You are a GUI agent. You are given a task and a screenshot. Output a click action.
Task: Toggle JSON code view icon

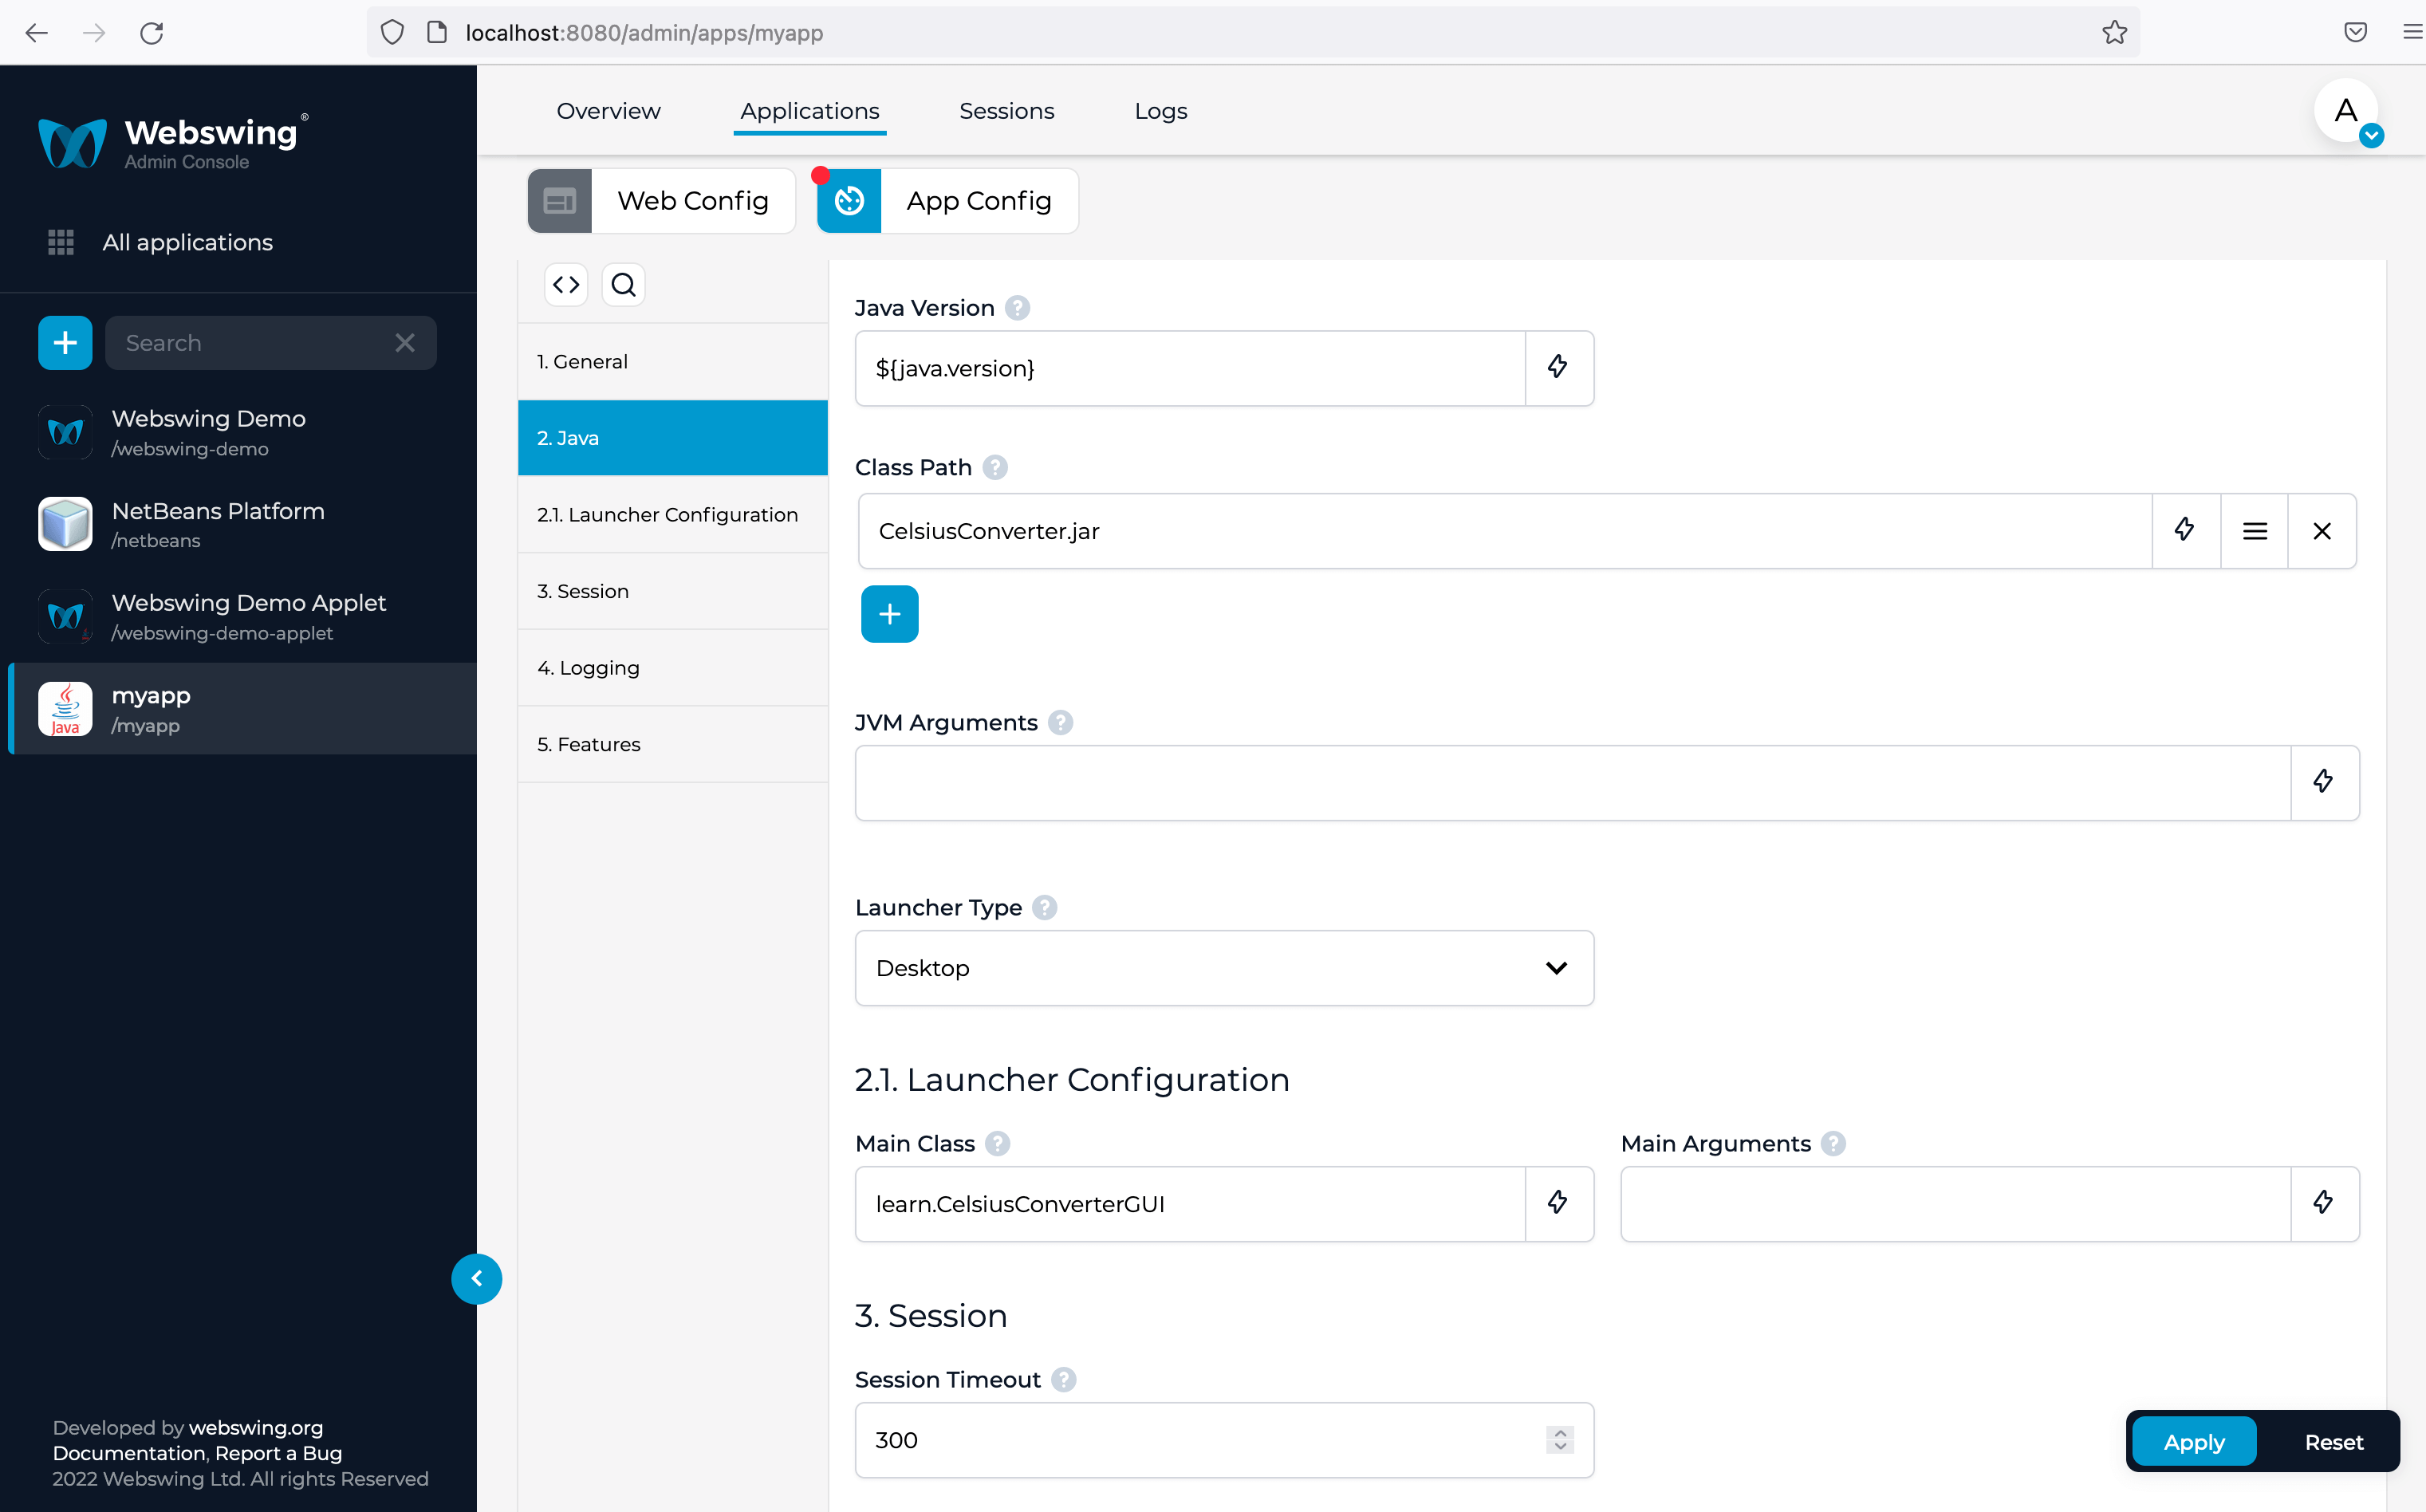pyautogui.click(x=566, y=285)
